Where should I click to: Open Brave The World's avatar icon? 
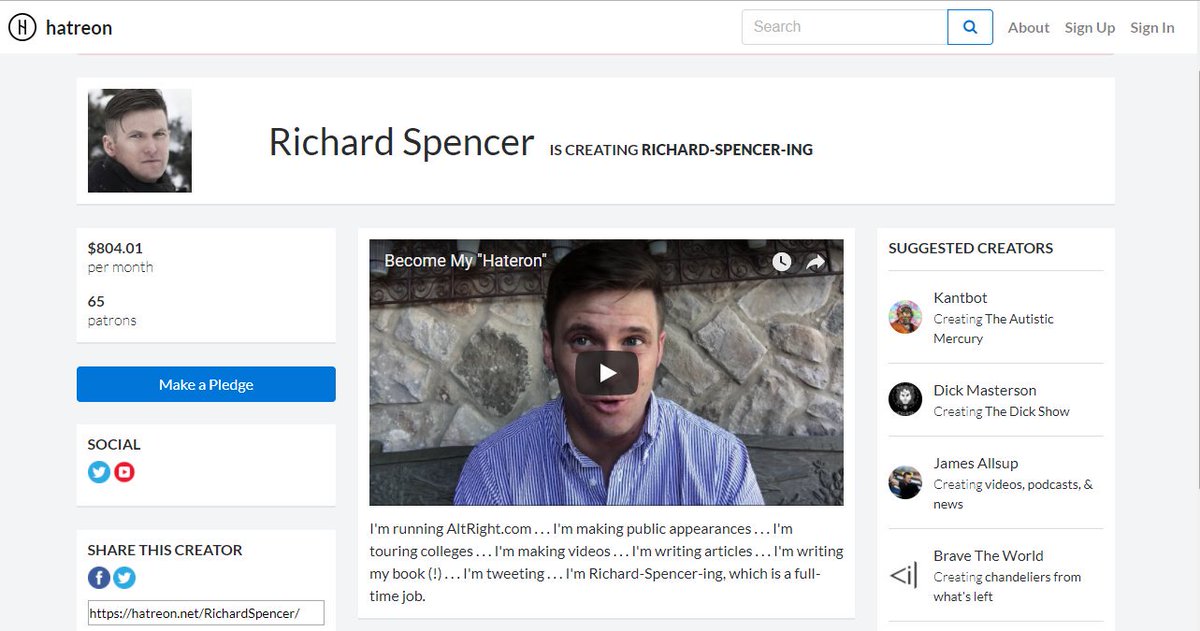pyautogui.click(x=905, y=575)
